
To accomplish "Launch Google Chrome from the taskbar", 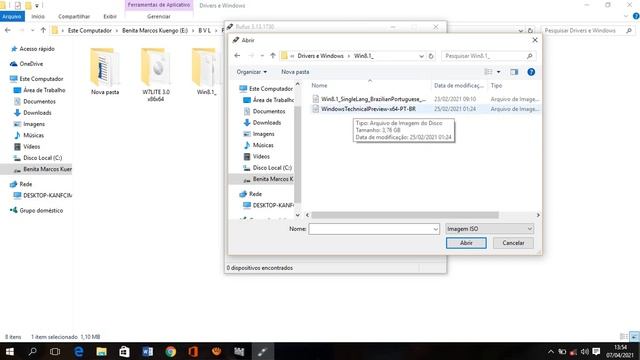I will (x=171, y=351).
